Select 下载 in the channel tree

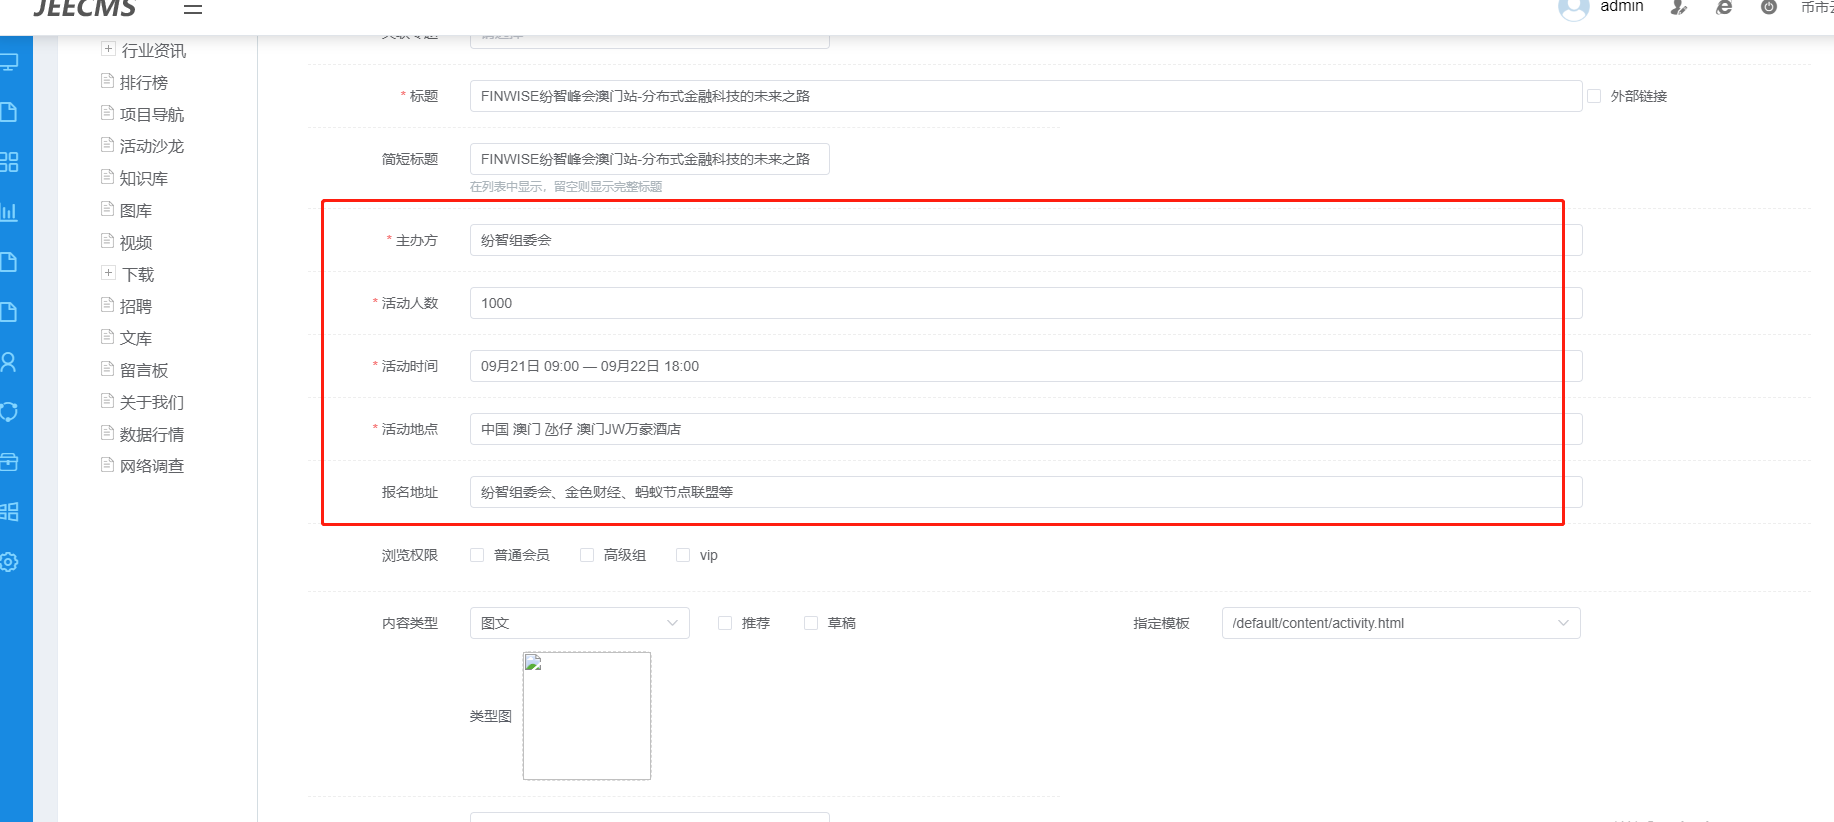pyautogui.click(x=138, y=275)
